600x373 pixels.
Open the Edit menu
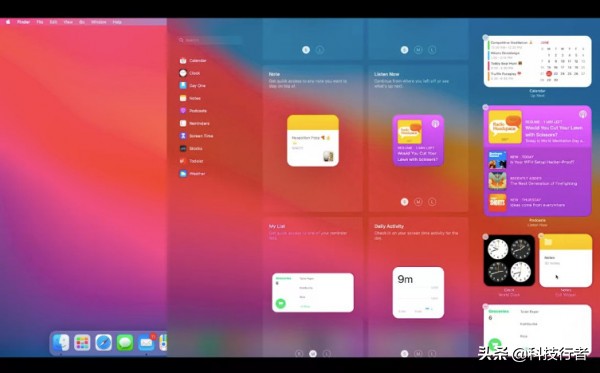tap(53, 22)
